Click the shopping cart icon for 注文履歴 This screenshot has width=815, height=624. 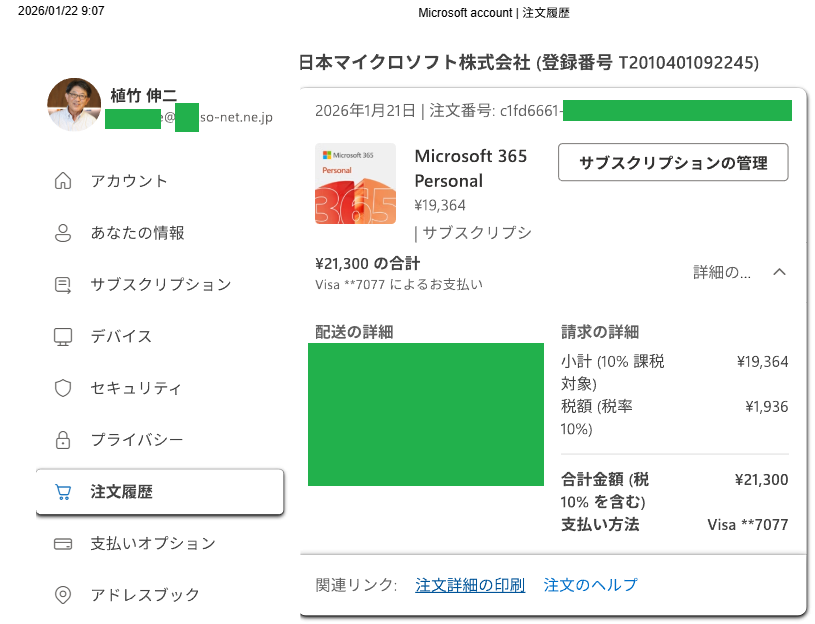coord(63,492)
